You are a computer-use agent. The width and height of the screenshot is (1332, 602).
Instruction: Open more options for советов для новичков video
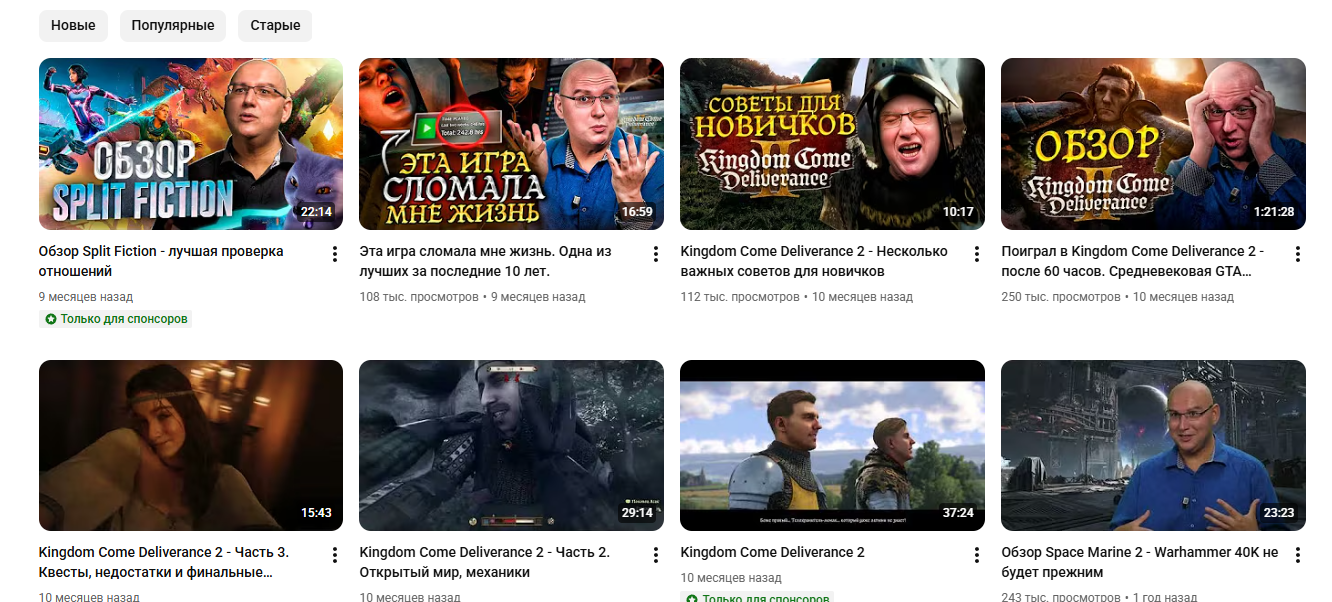(977, 254)
